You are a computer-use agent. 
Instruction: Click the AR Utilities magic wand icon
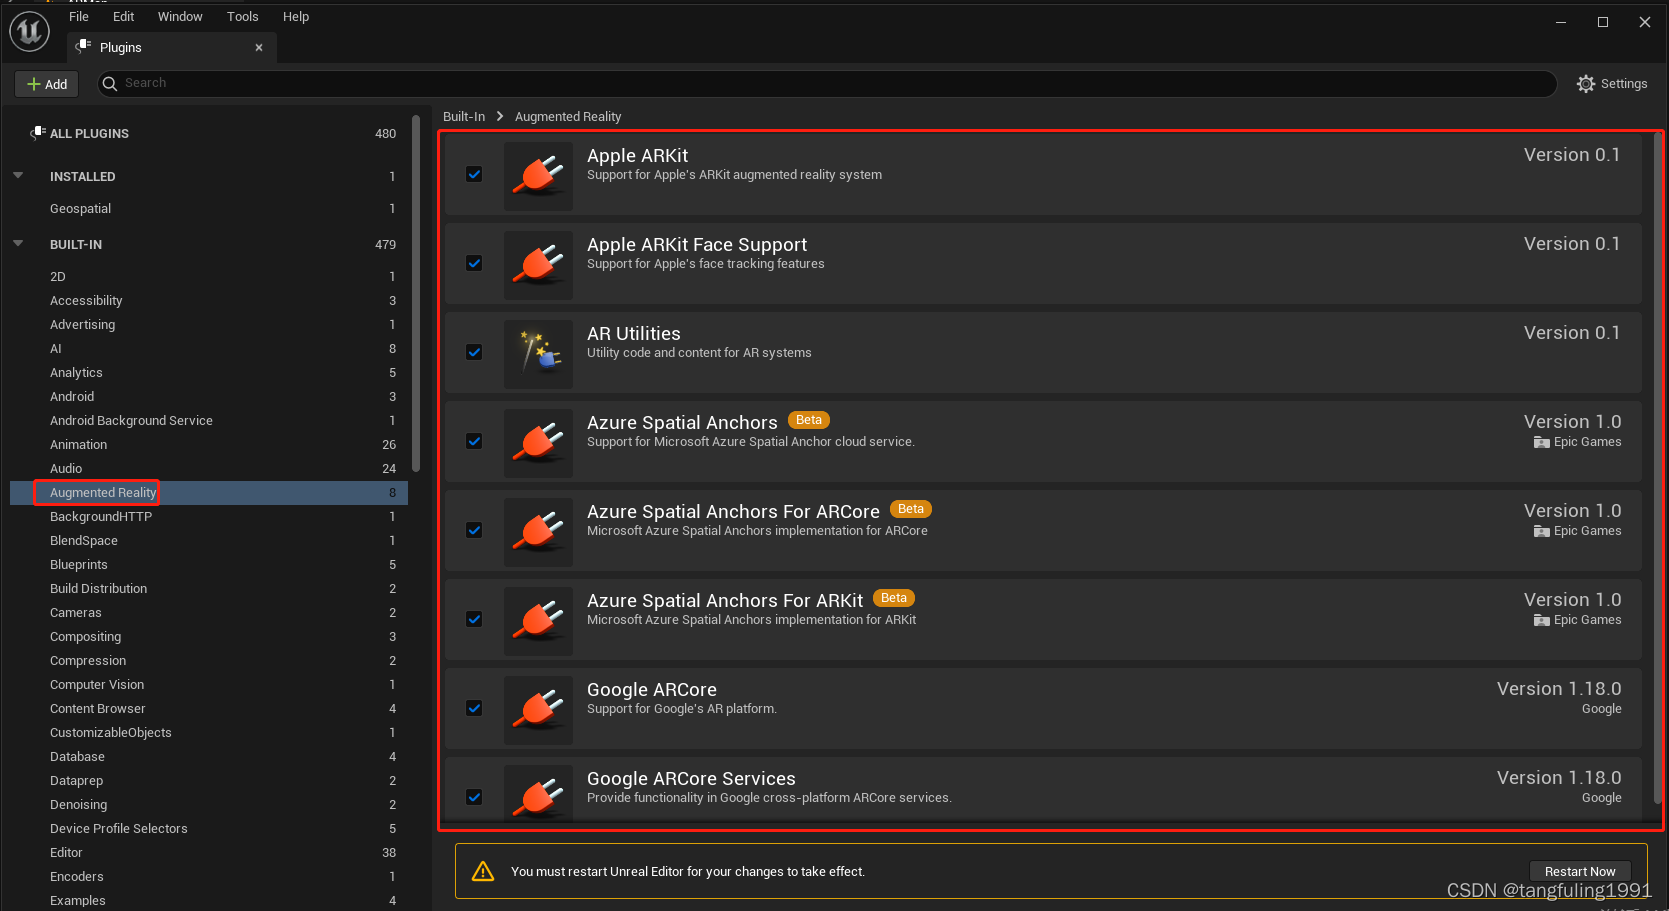point(538,354)
